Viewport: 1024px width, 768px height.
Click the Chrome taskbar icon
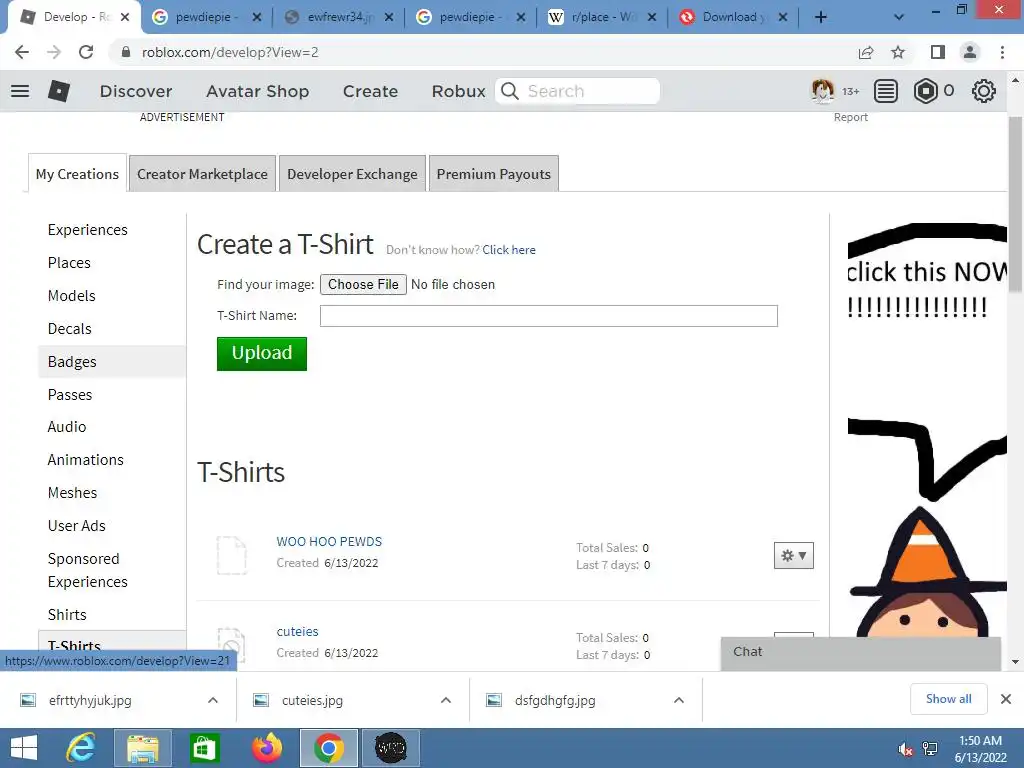[x=328, y=748]
